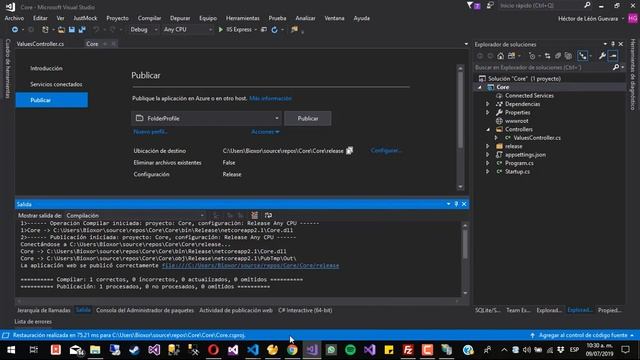Click the Salida output vertical scrollbar

465,258
